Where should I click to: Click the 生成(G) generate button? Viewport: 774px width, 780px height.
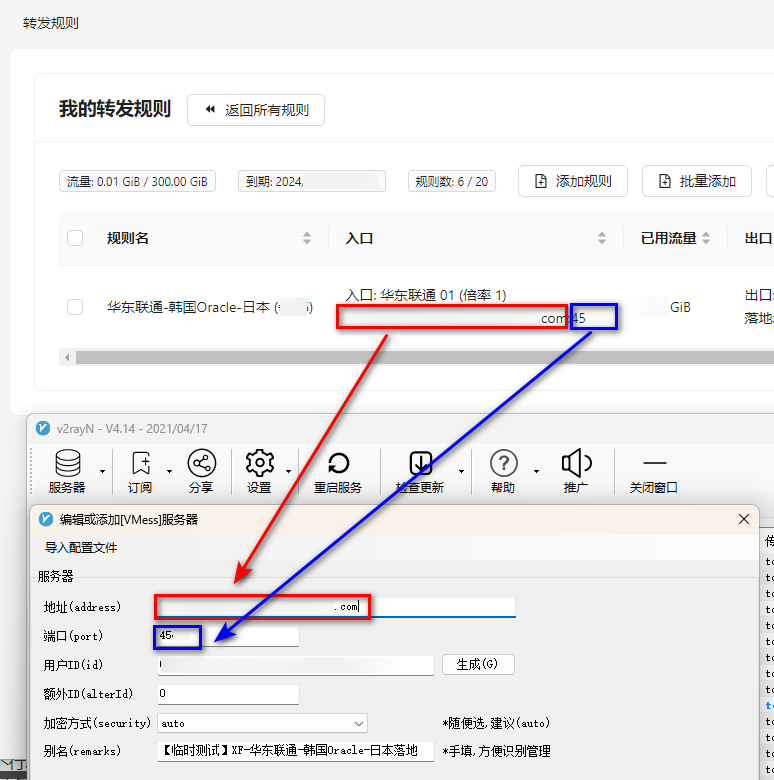pos(478,664)
